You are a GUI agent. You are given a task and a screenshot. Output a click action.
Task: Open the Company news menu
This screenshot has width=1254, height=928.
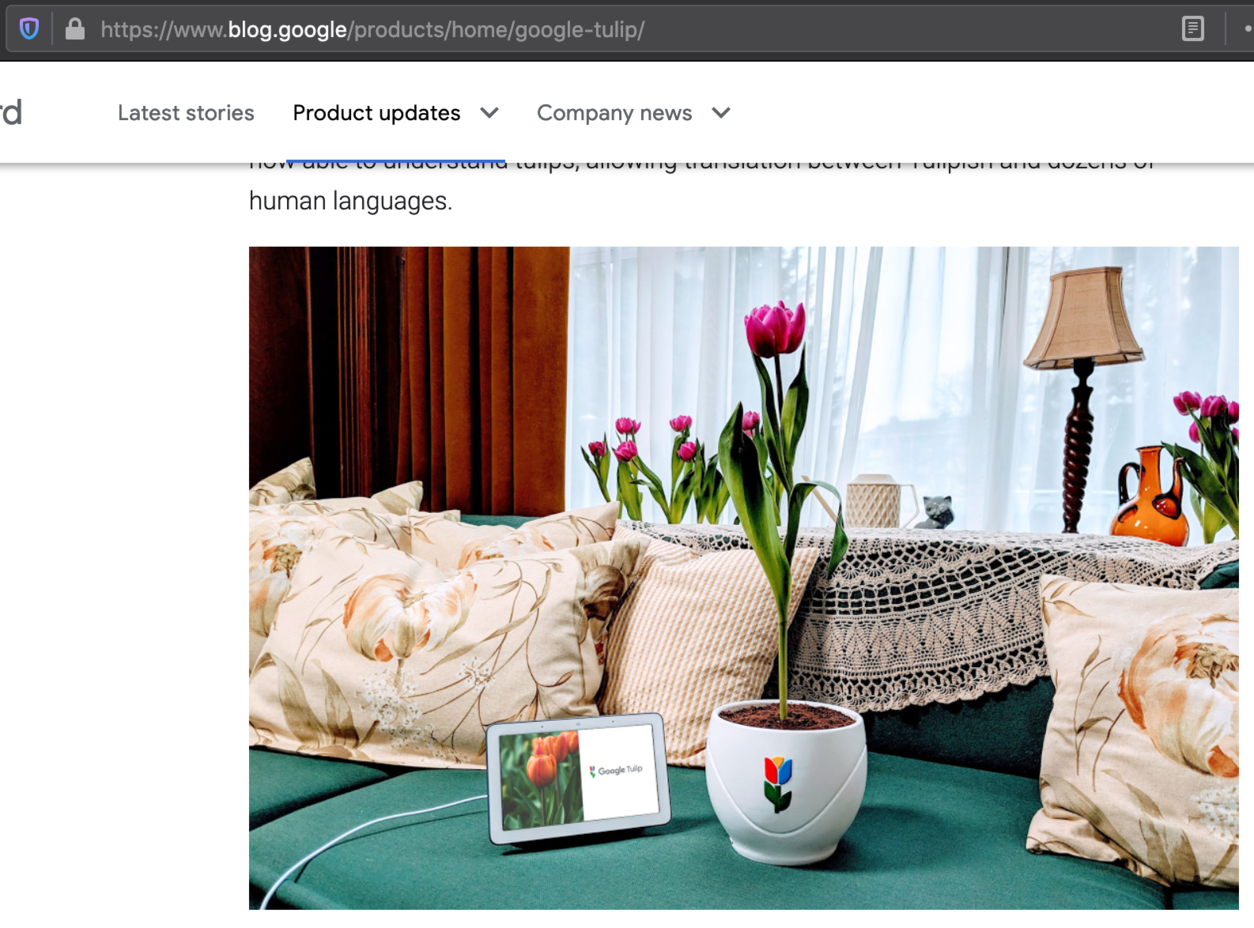[x=614, y=113]
